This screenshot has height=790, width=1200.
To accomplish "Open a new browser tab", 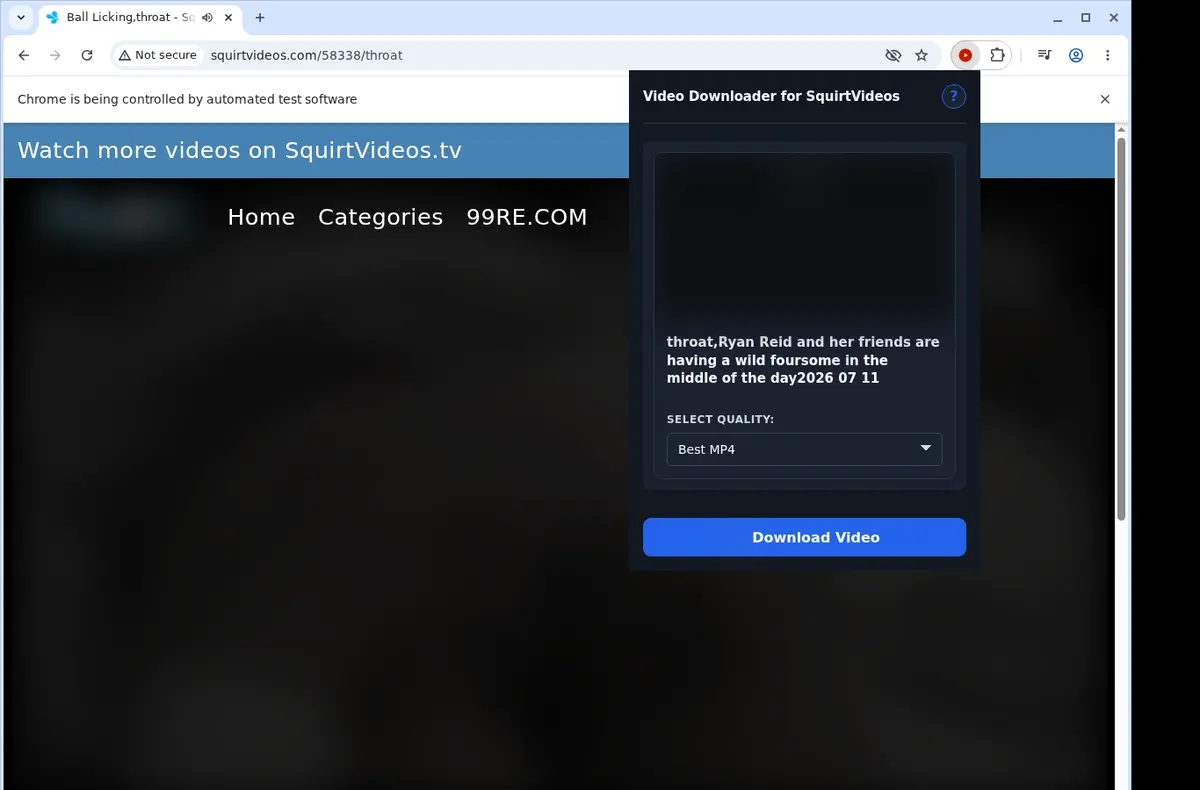I will tap(260, 18).
